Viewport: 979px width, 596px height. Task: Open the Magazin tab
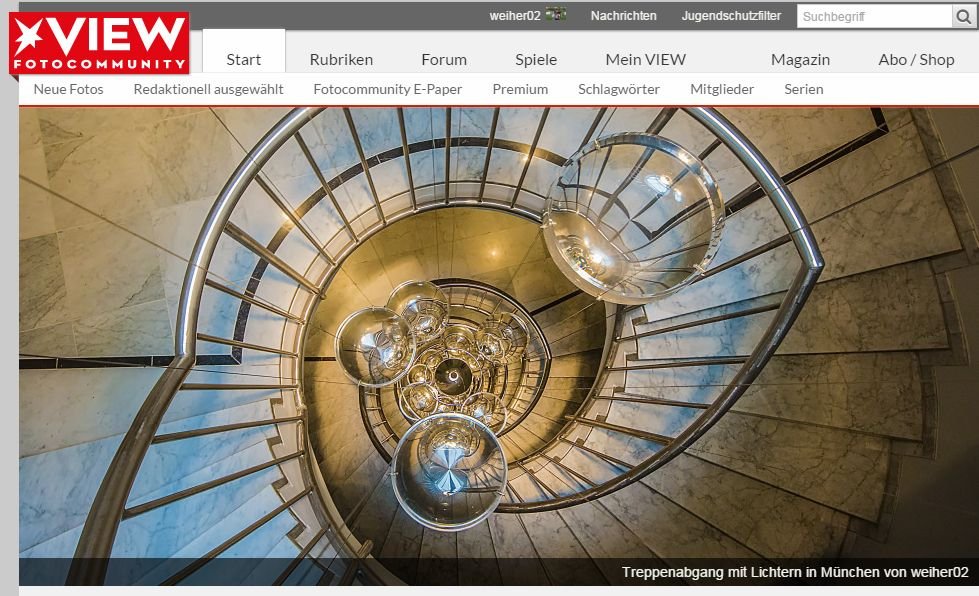(800, 59)
